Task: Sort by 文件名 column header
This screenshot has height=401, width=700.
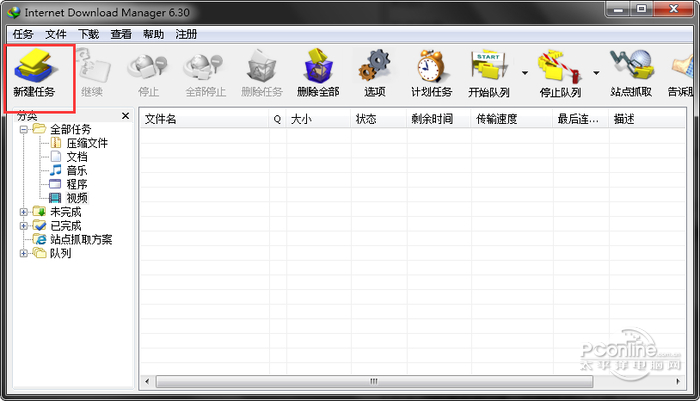Action: click(205, 119)
